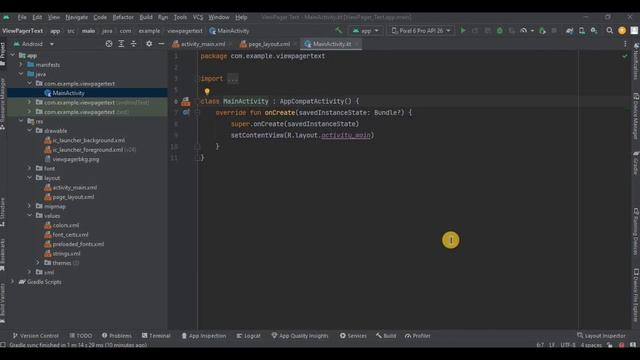The height and width of the screenshot is (360, 640).
Task: Click Expand All in project panel
Action: click(121, 44)
